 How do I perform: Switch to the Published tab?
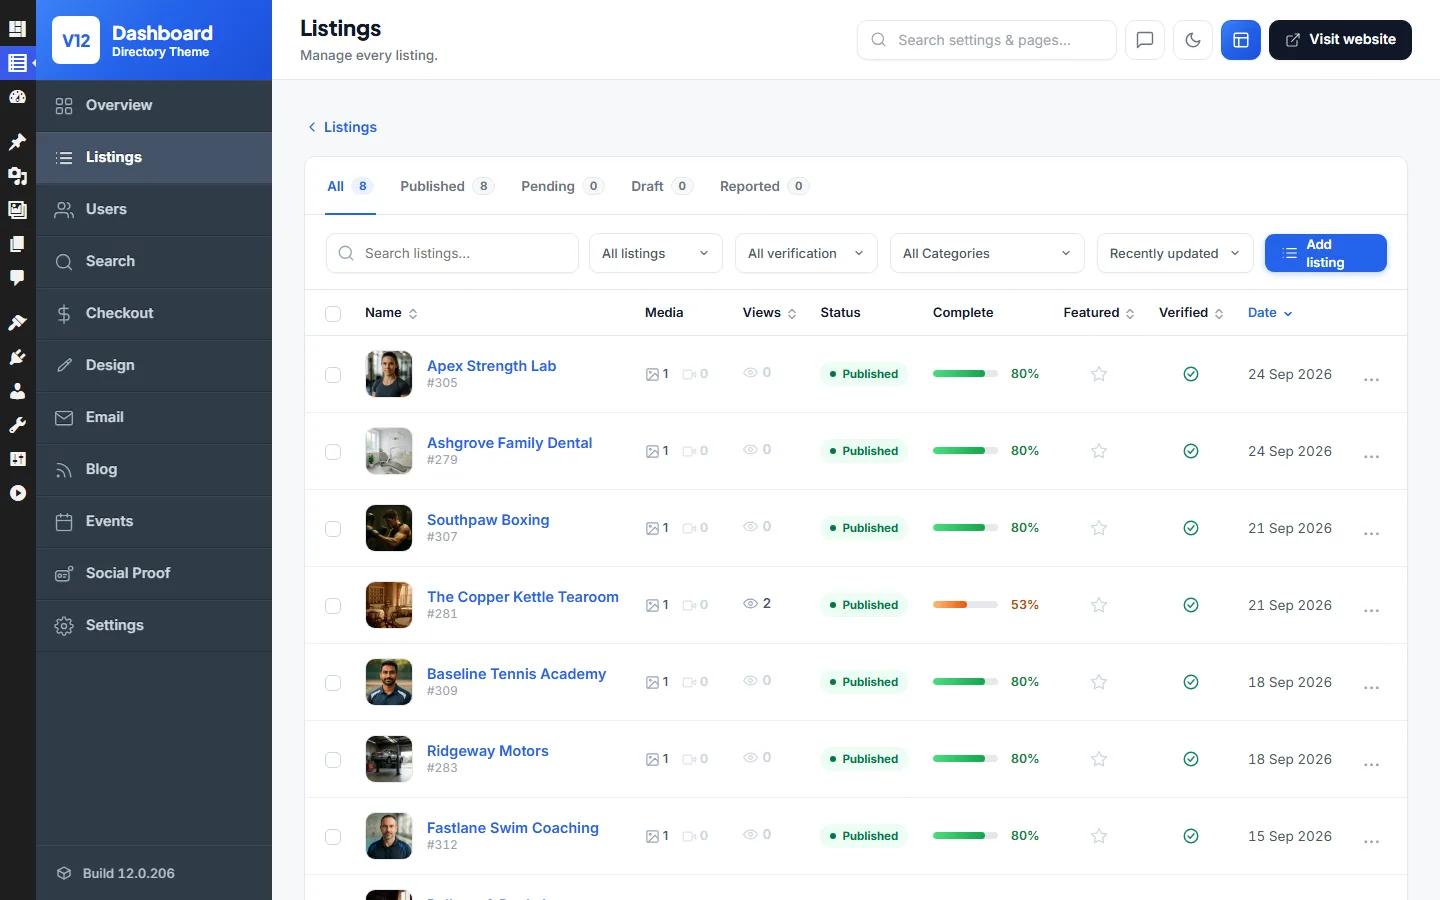[x=447, y=186]
